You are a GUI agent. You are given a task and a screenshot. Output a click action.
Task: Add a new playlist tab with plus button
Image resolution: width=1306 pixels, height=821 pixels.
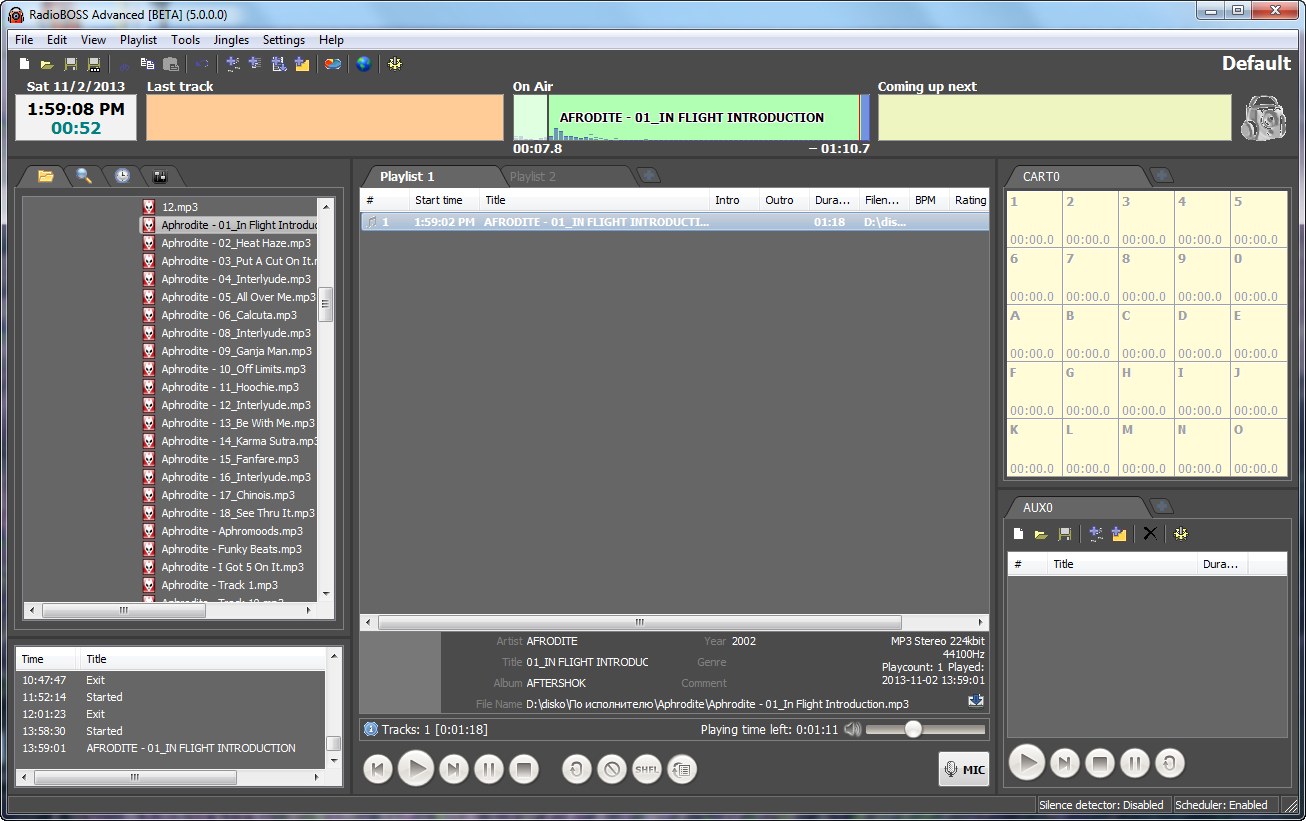point(649,176)
